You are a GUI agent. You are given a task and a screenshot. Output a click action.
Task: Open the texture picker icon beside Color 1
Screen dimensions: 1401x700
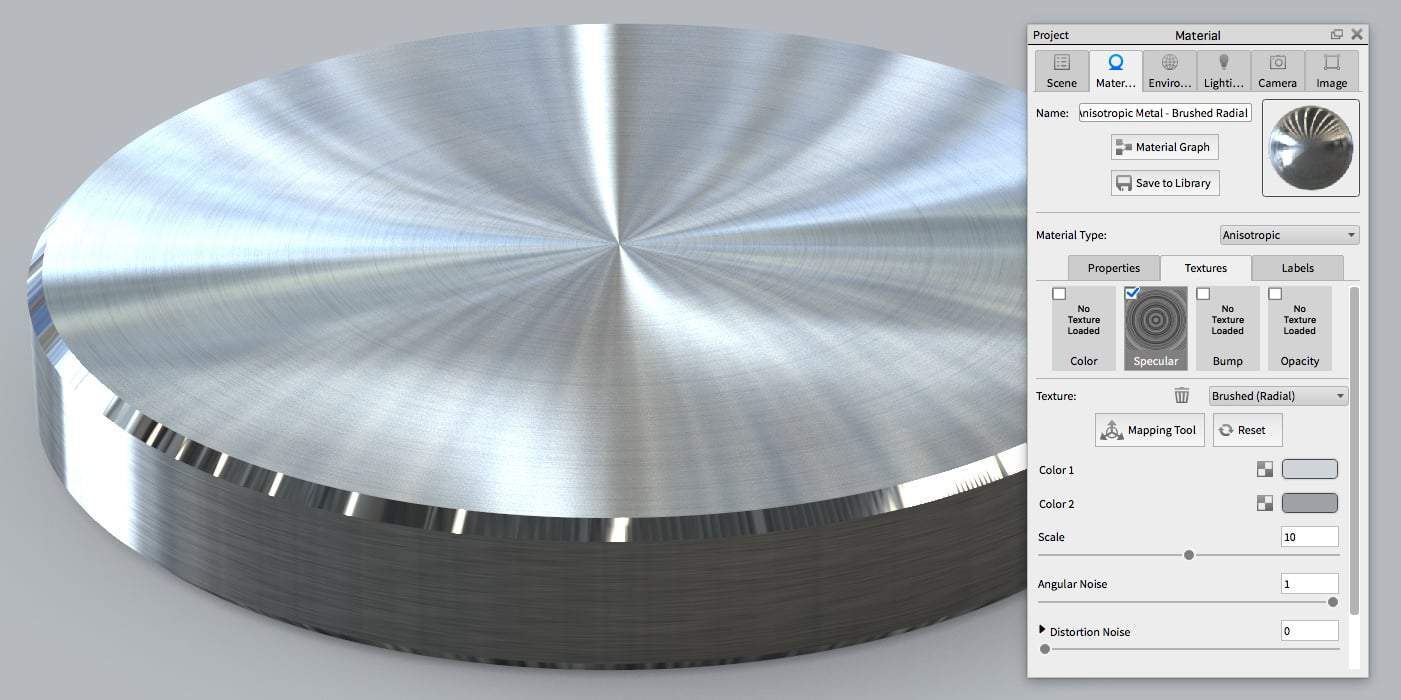point(1265,469)
